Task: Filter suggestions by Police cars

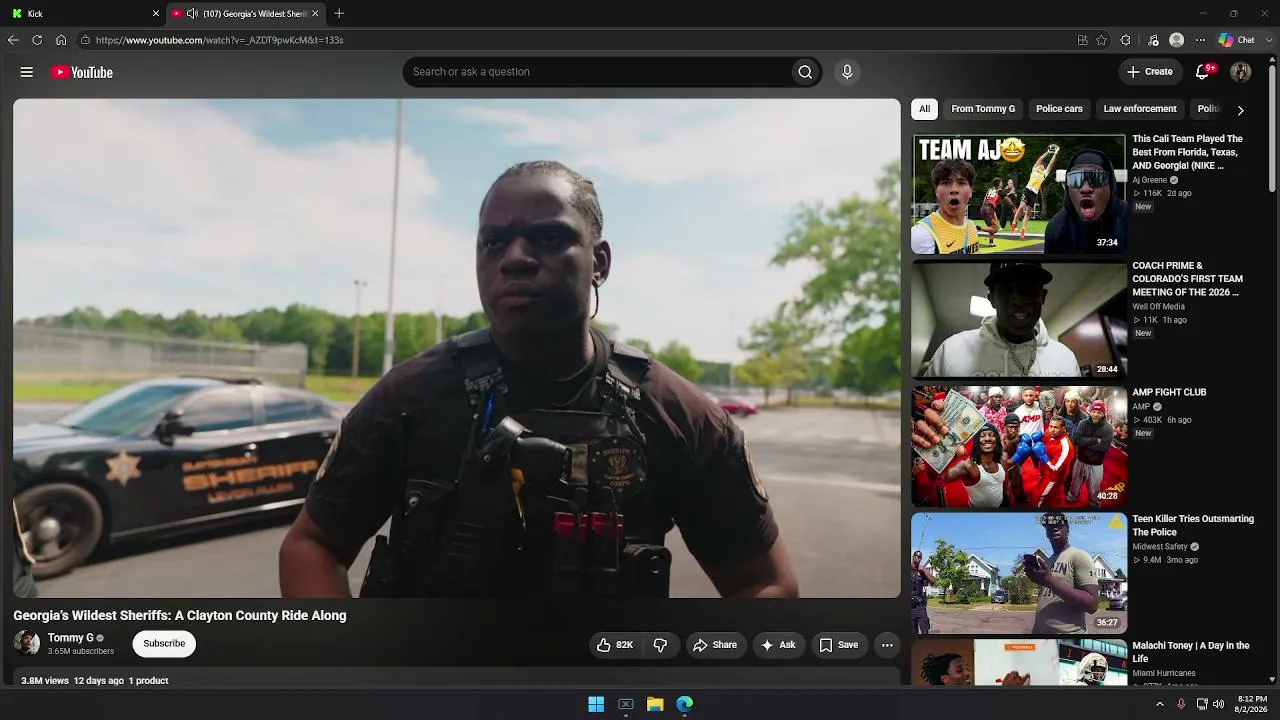Action: 1059,109
